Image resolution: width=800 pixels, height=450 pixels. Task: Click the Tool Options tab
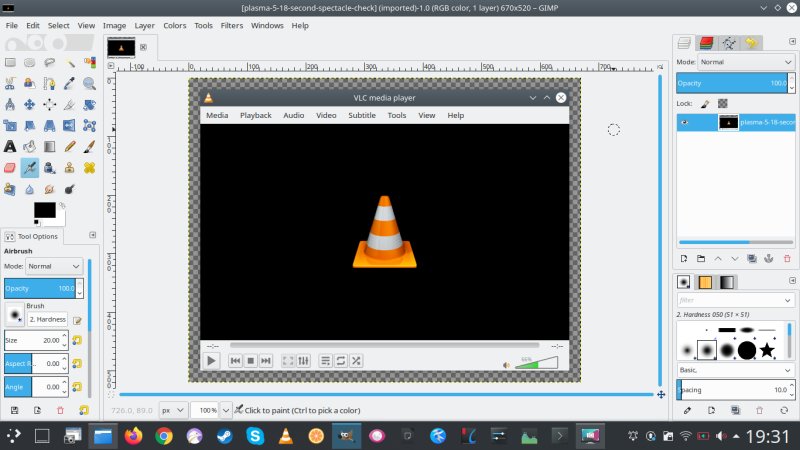(x=34, y=236)
